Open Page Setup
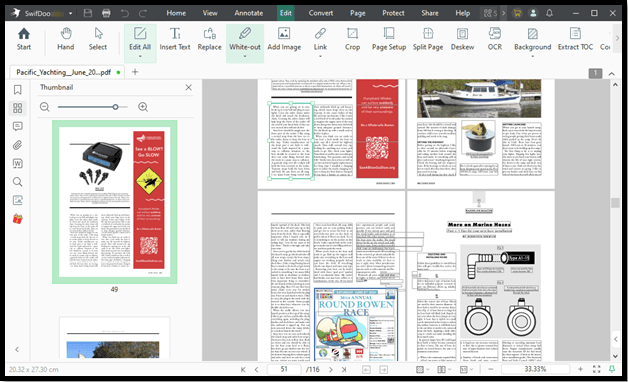This screenshot has width=628, height=382. pos(389,39)
